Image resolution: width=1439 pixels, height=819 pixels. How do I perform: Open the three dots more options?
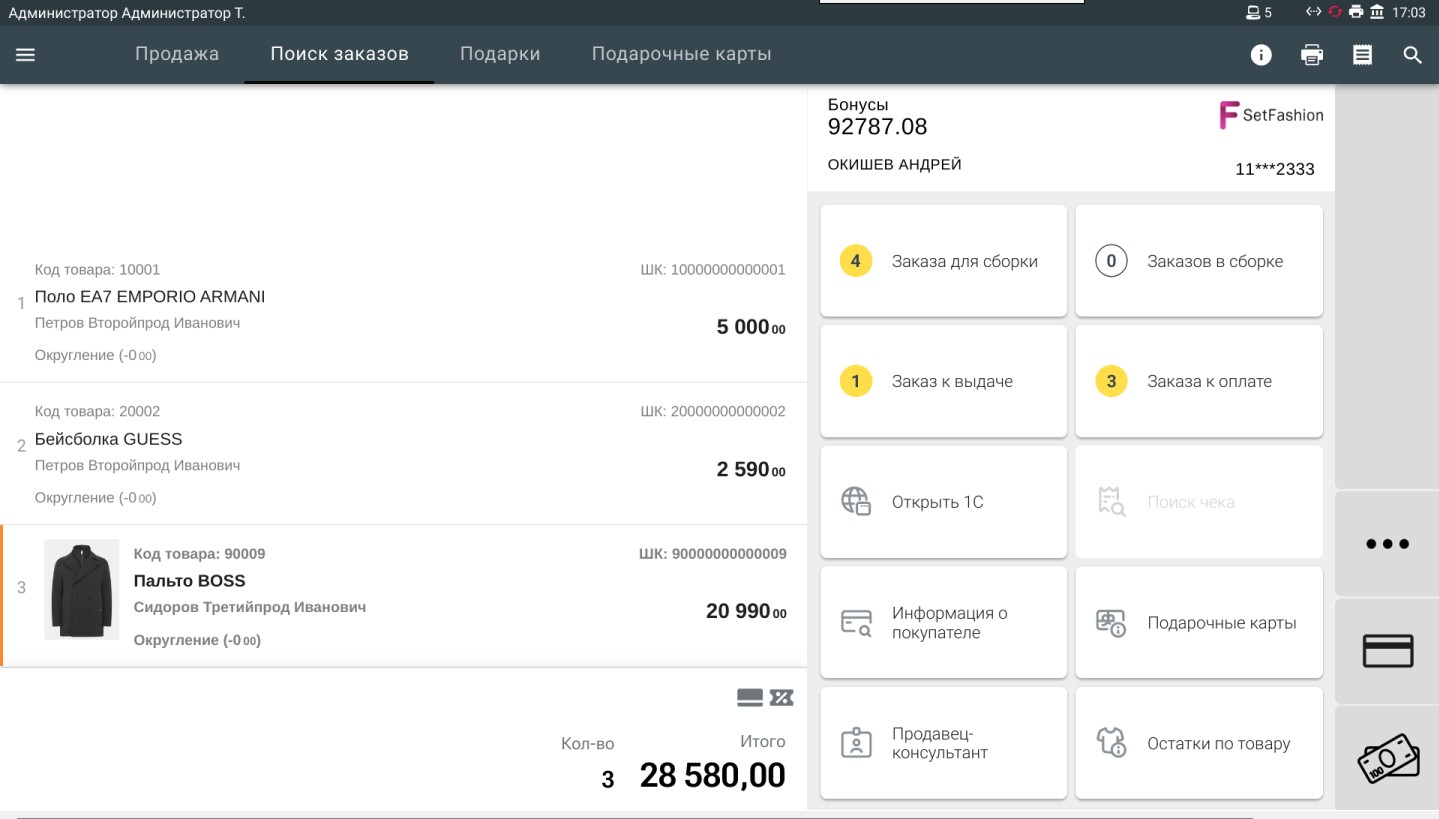tap(1387, 544)
